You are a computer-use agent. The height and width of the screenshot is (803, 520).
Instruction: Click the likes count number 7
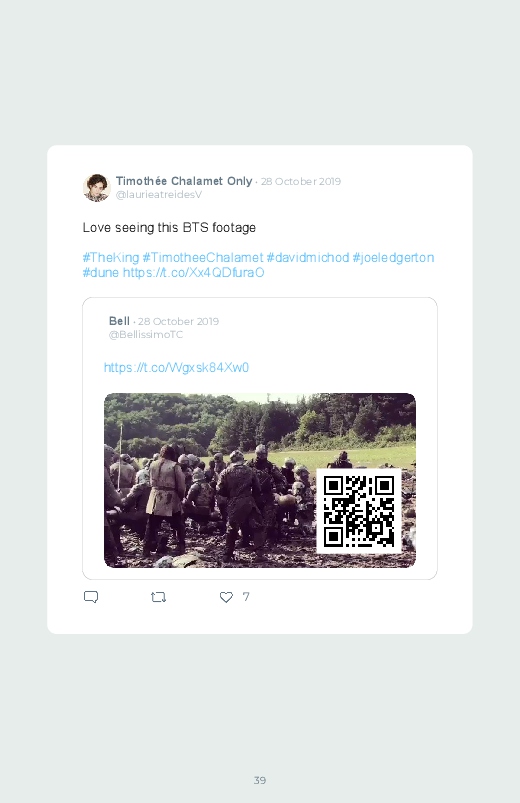pos(246,597)
